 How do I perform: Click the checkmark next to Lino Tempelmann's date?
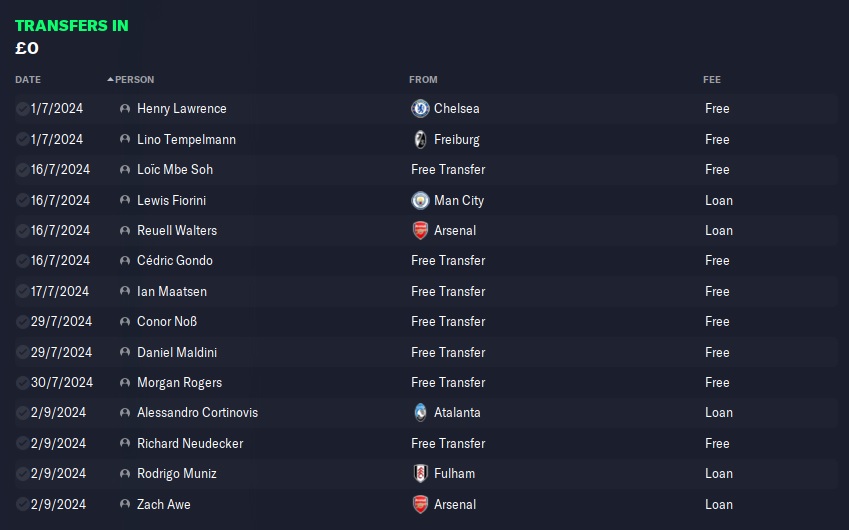point(22,139)
